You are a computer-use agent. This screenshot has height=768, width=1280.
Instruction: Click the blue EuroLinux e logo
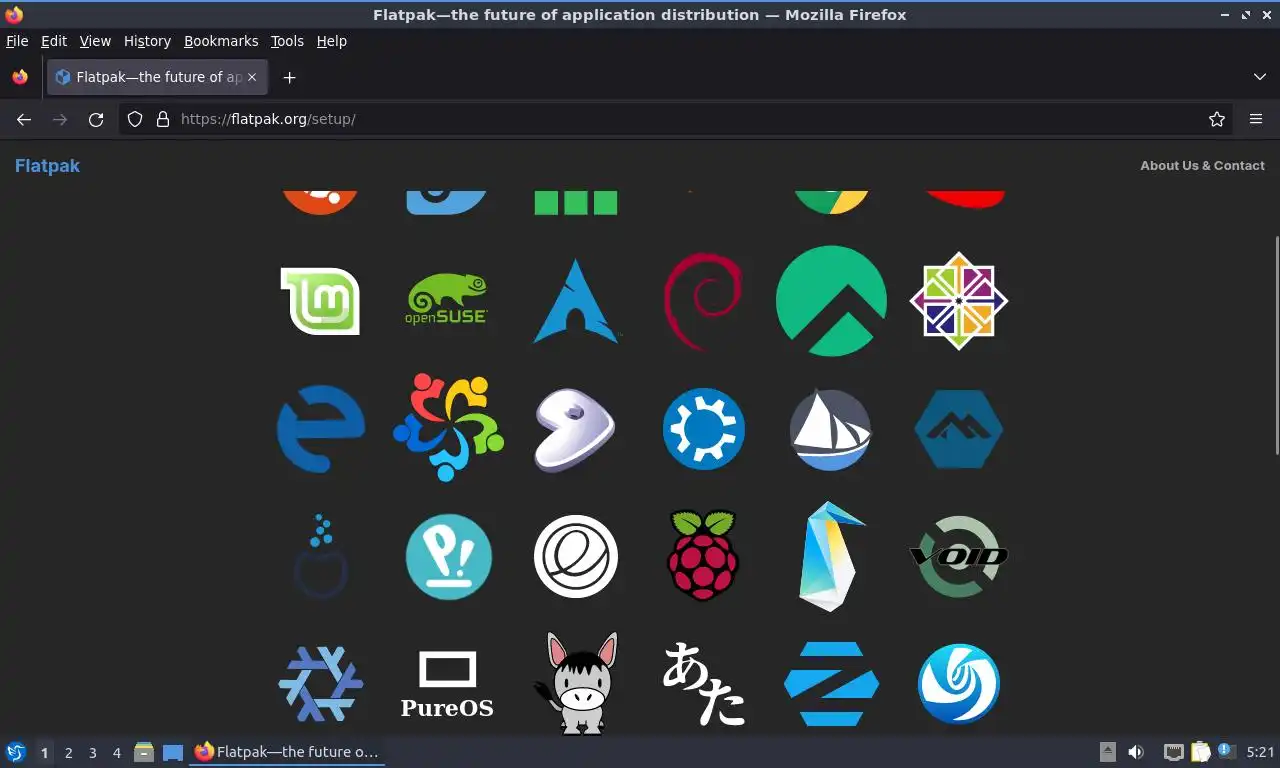pos(320,429)
